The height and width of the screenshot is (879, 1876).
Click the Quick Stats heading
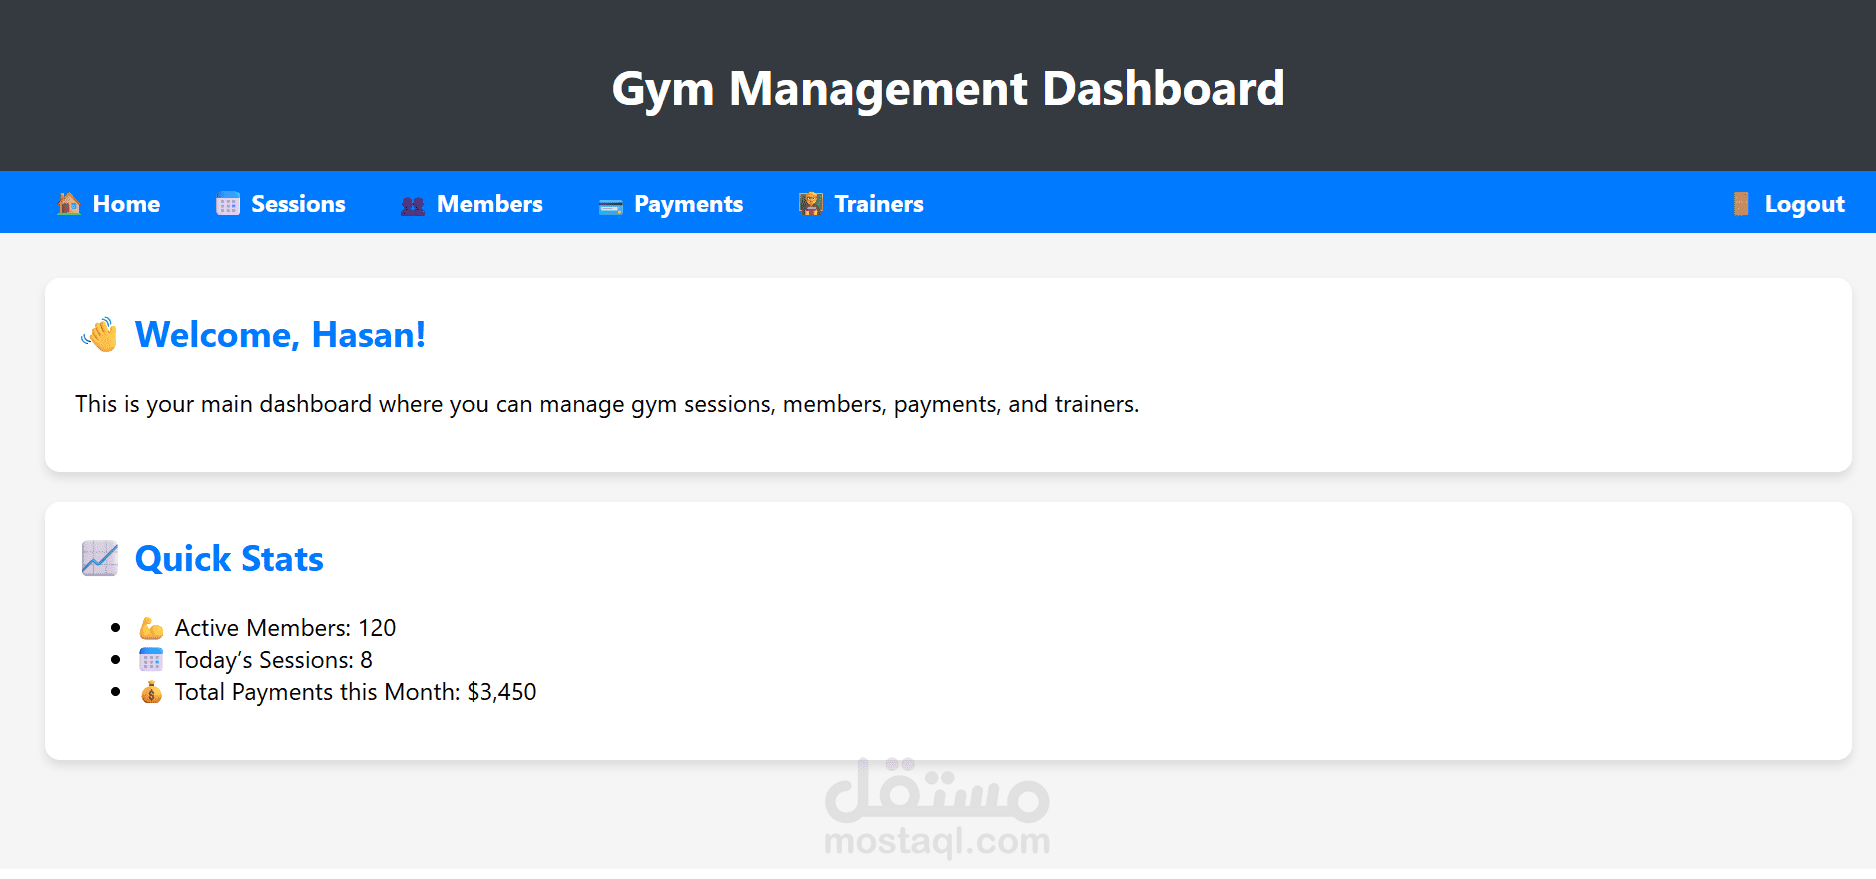point(229,559)
